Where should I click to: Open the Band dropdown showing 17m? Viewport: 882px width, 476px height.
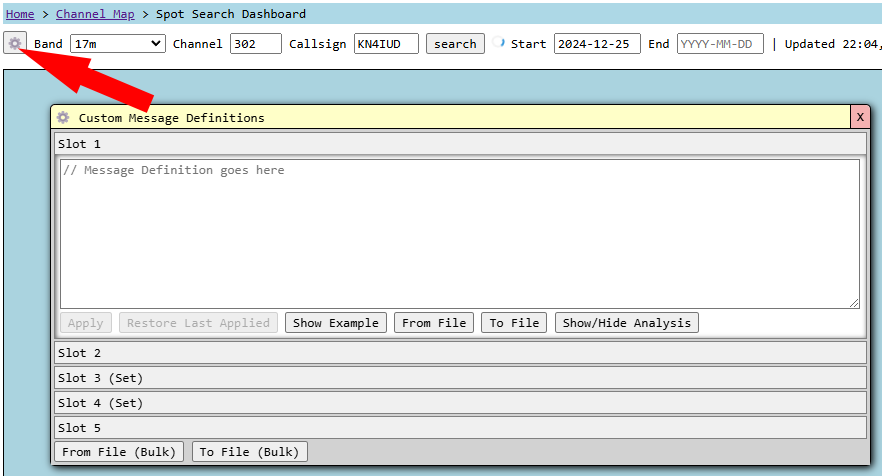tap(118, 44)
